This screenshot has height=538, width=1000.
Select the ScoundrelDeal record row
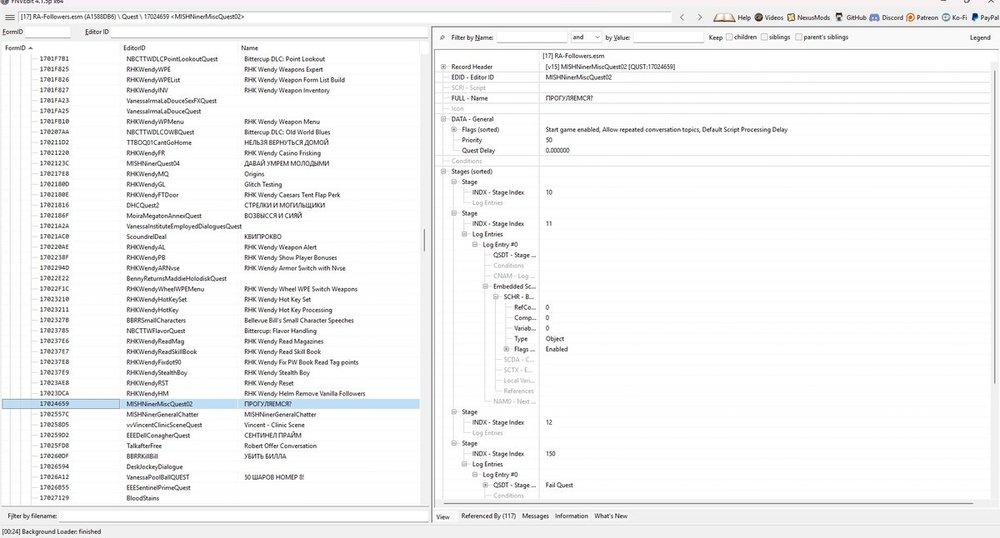pyautogui.click(x=210, y=236)
